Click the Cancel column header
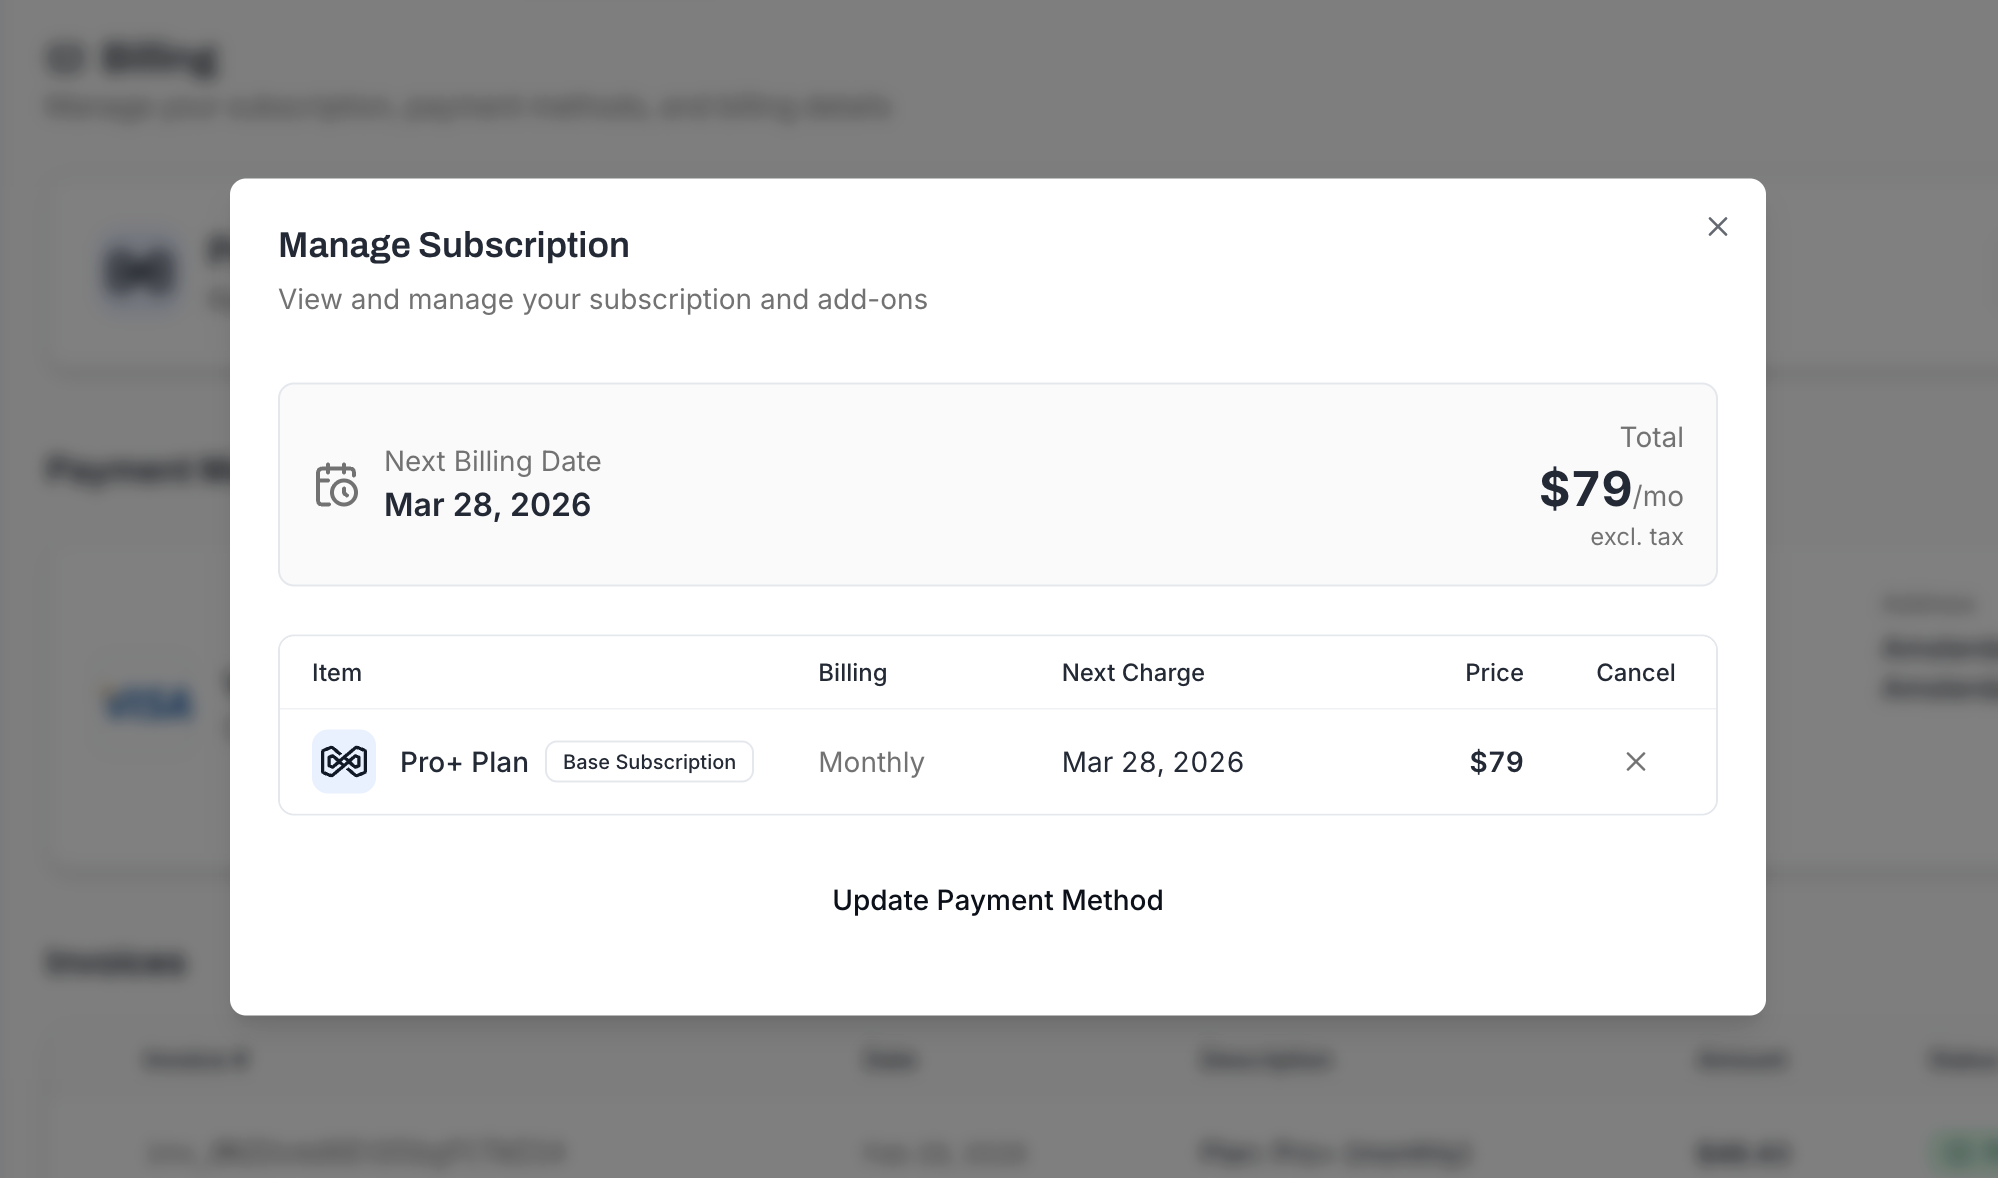Image resolution: width=1998 pixels, height=1178 pixels. [x=1635, y=672]
